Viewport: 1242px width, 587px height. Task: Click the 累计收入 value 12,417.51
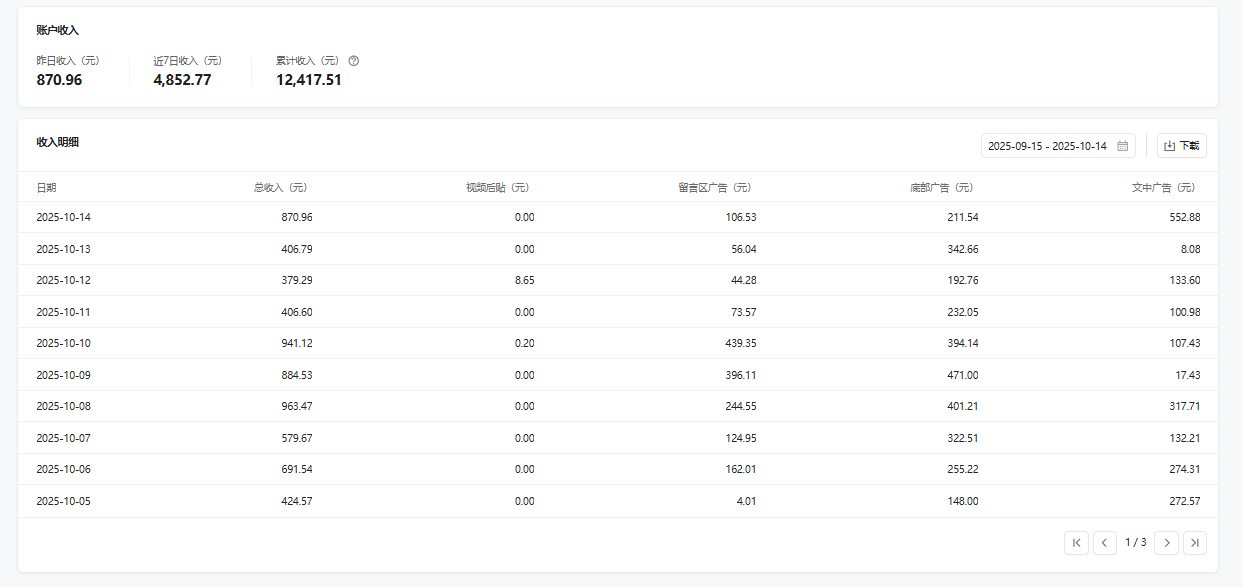click(309, 80)
